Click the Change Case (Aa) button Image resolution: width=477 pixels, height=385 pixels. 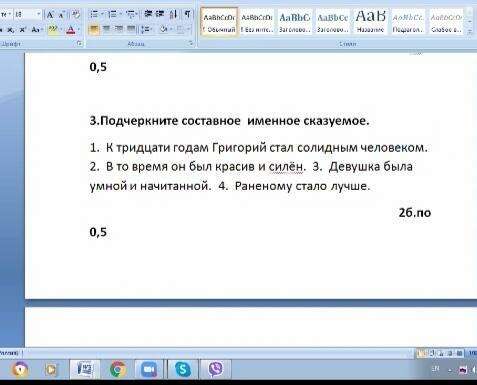(x=36, y=30)
